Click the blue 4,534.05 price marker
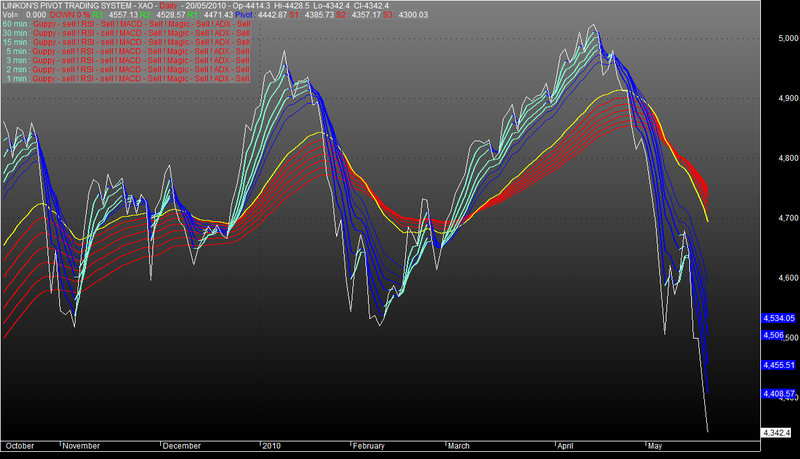The image size is (800, 459). 779,318
